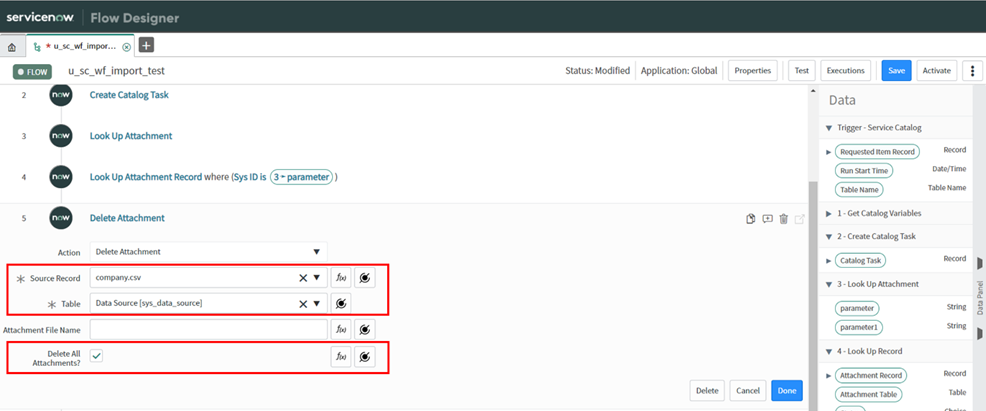Image resolution: width=986 pixels, height=411 pixels.
Task: Click the Attachment File Name input
Action: pos(209,330)
